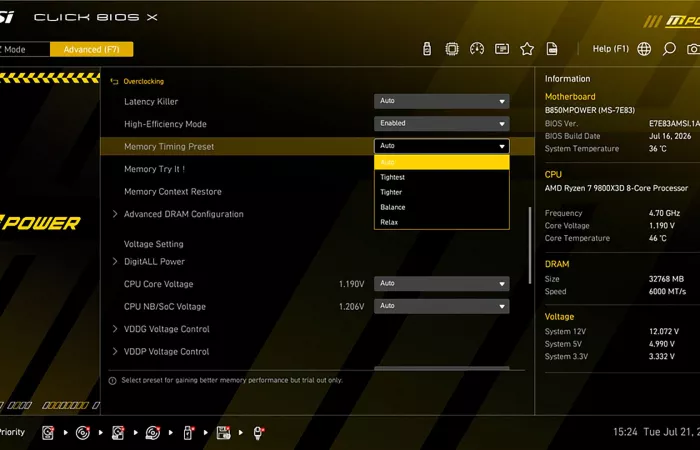Screen dimensions: 700x450
Task: Click the BIOS Build Date Jul 16, 2026
Action: pyautogui.click(x=670, y=136)
